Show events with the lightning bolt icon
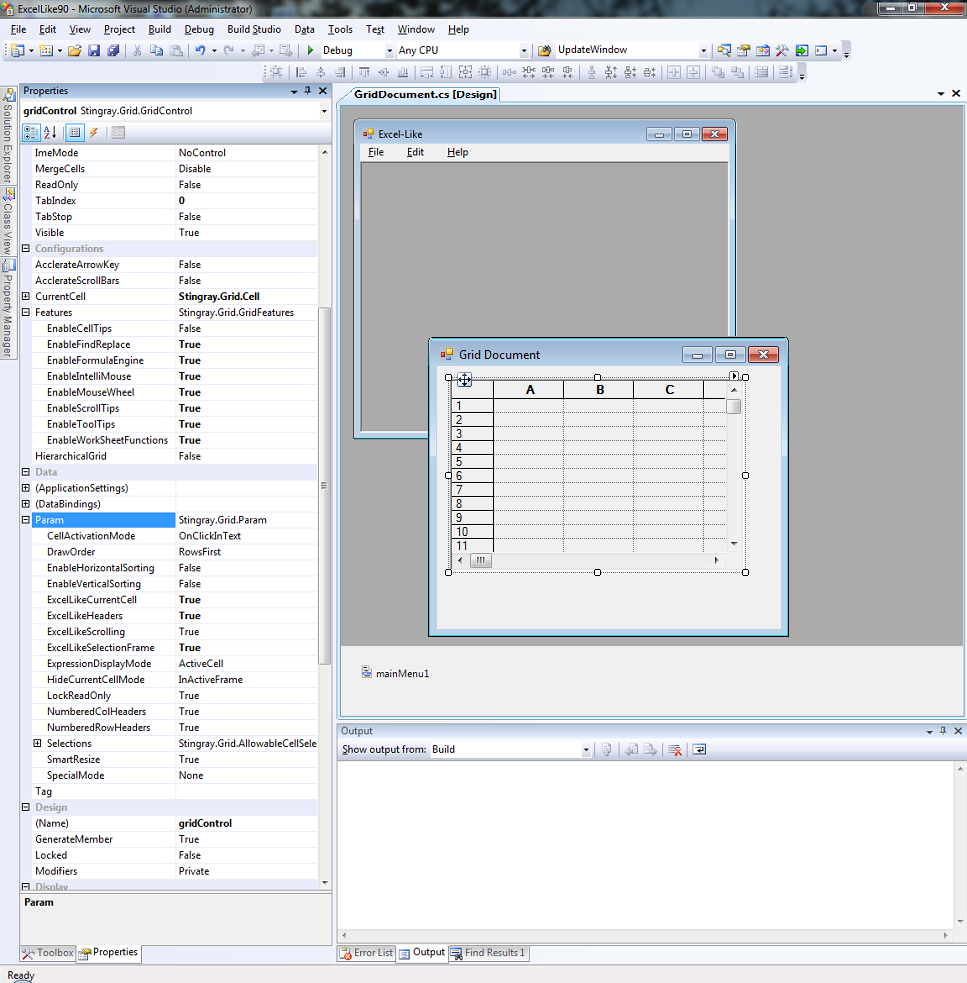This screenshot has width=967, height=983. coord(94,132)
